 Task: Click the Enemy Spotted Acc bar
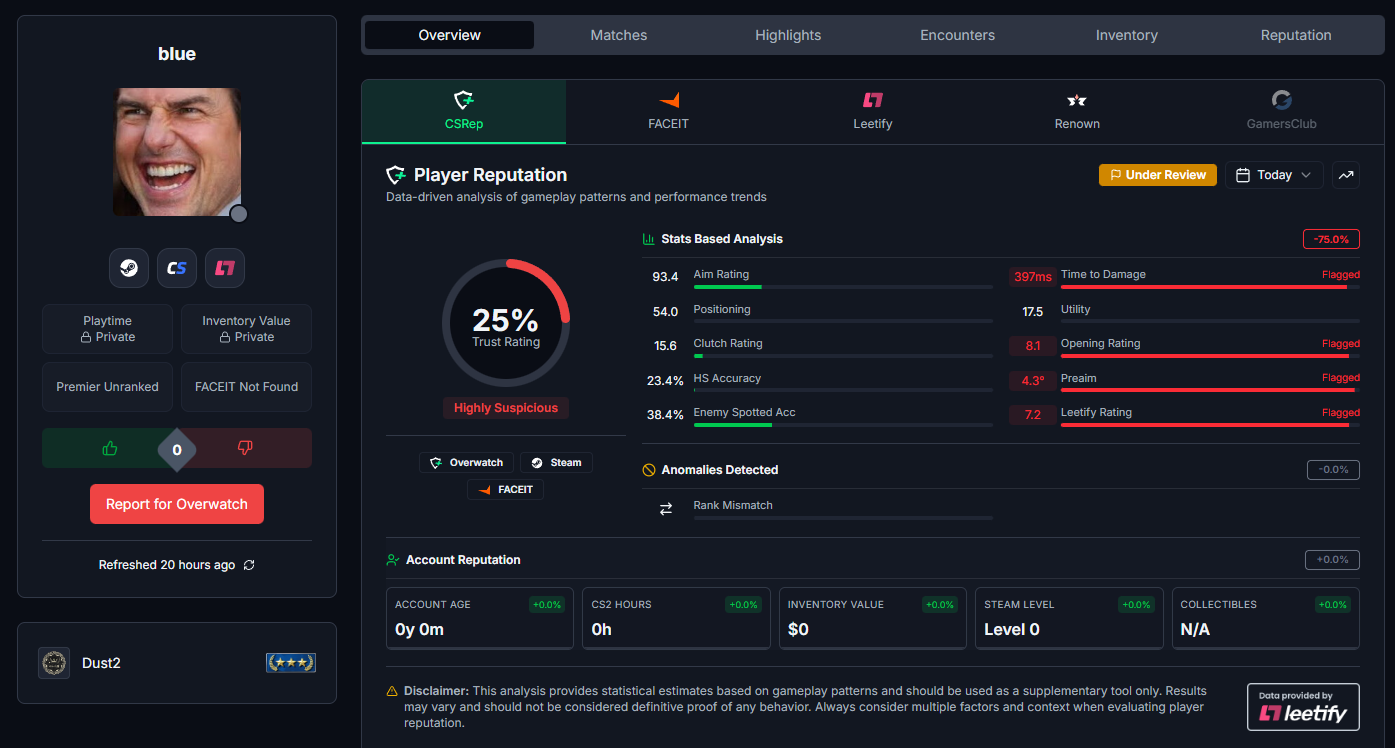(843, 425)
